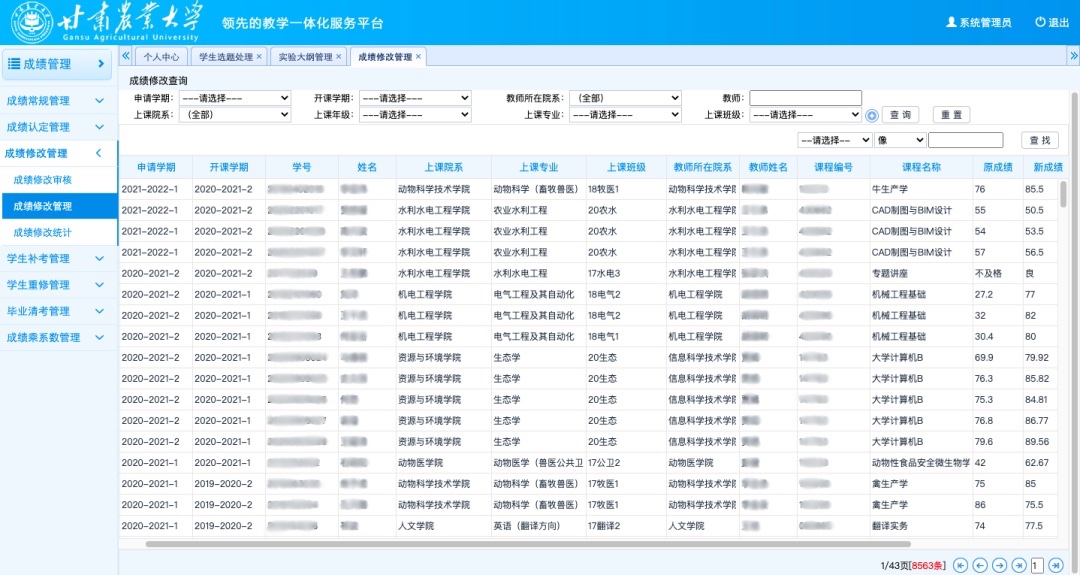Open the 申请学期 dropdown
1080x575 pixels.
[x=234, y=98]
